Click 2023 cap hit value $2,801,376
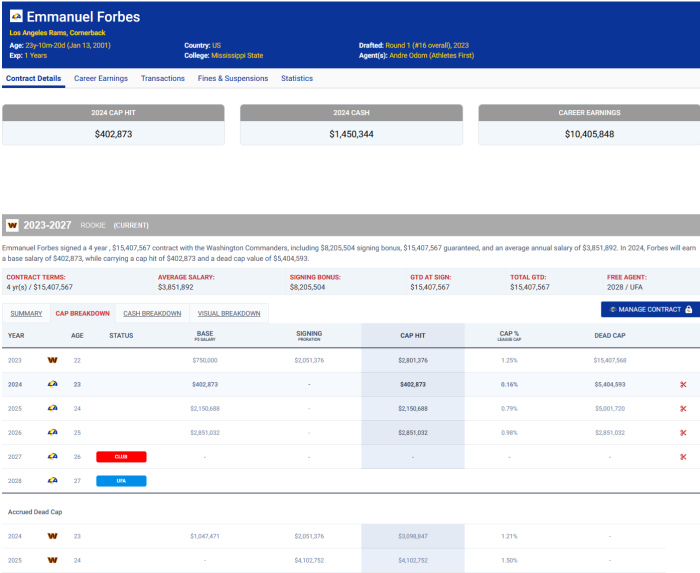Screen dimensions: 700x573 [x=413, y=360]
